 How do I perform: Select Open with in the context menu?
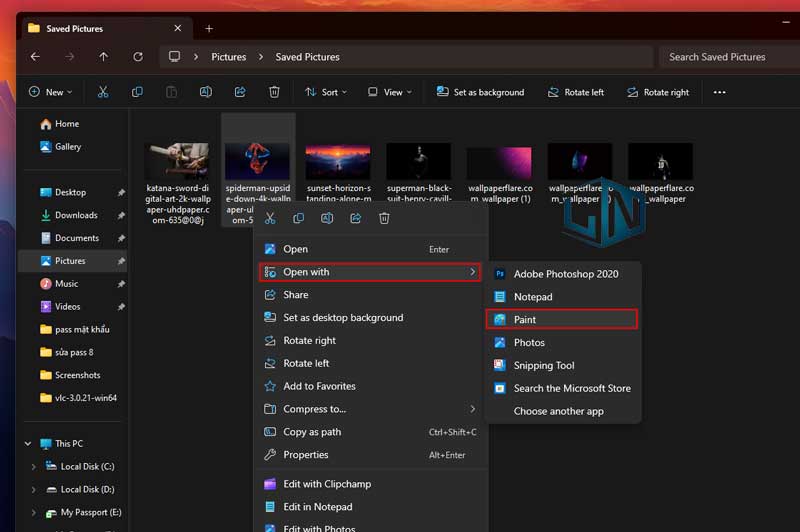pyautogui.click(x=370, y=272)
